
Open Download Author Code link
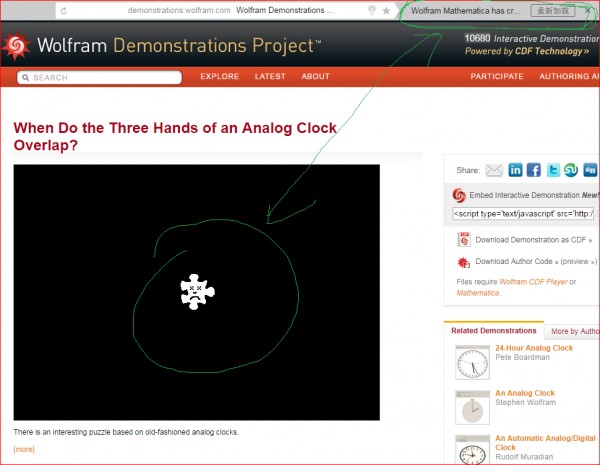[517, 262]
